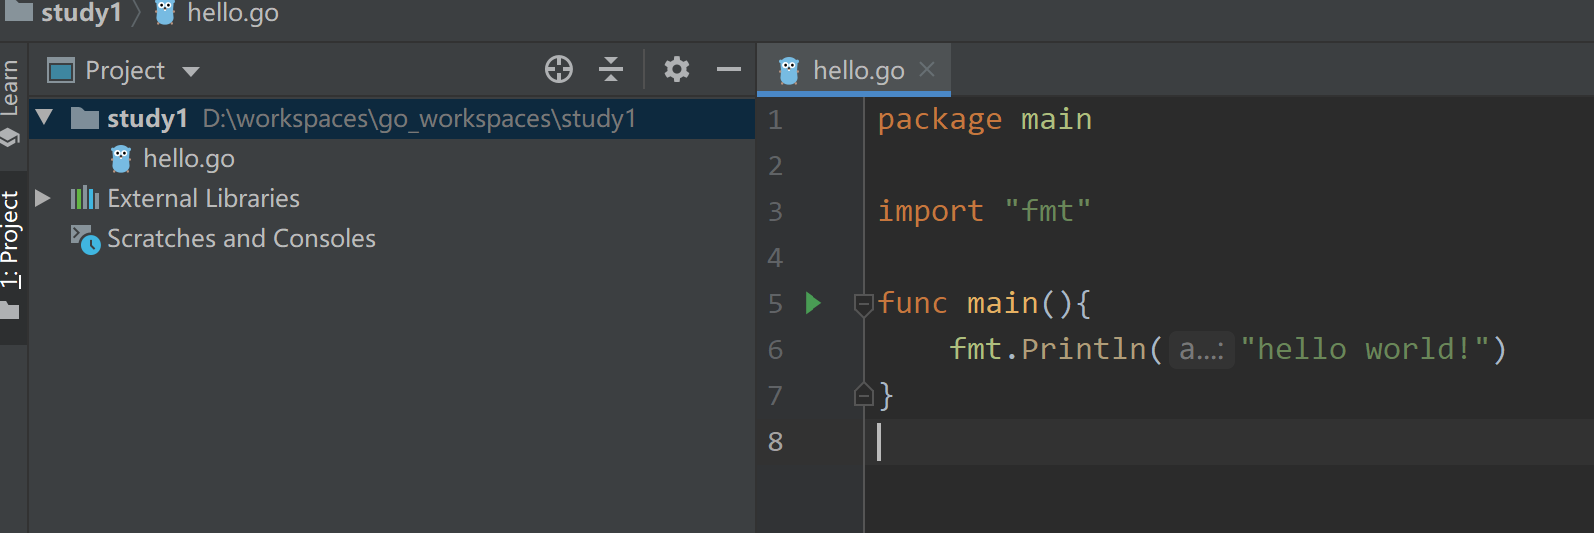This screenshot has width=1594, height=533.
Task: Expand the External Libraries node
Action: (x=43, y=198)
